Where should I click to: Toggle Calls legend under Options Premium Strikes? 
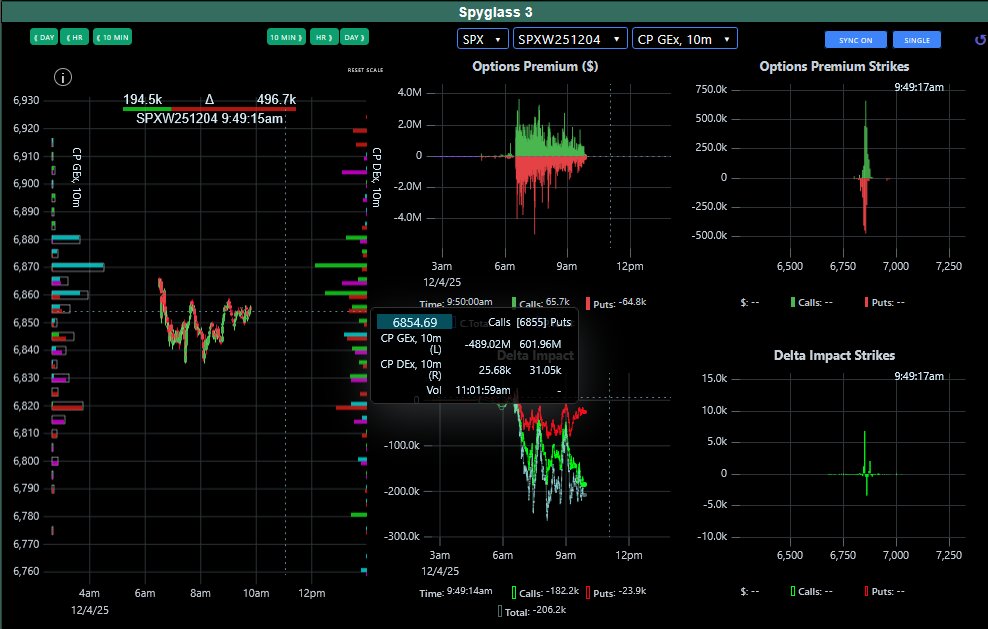(812, 303)
